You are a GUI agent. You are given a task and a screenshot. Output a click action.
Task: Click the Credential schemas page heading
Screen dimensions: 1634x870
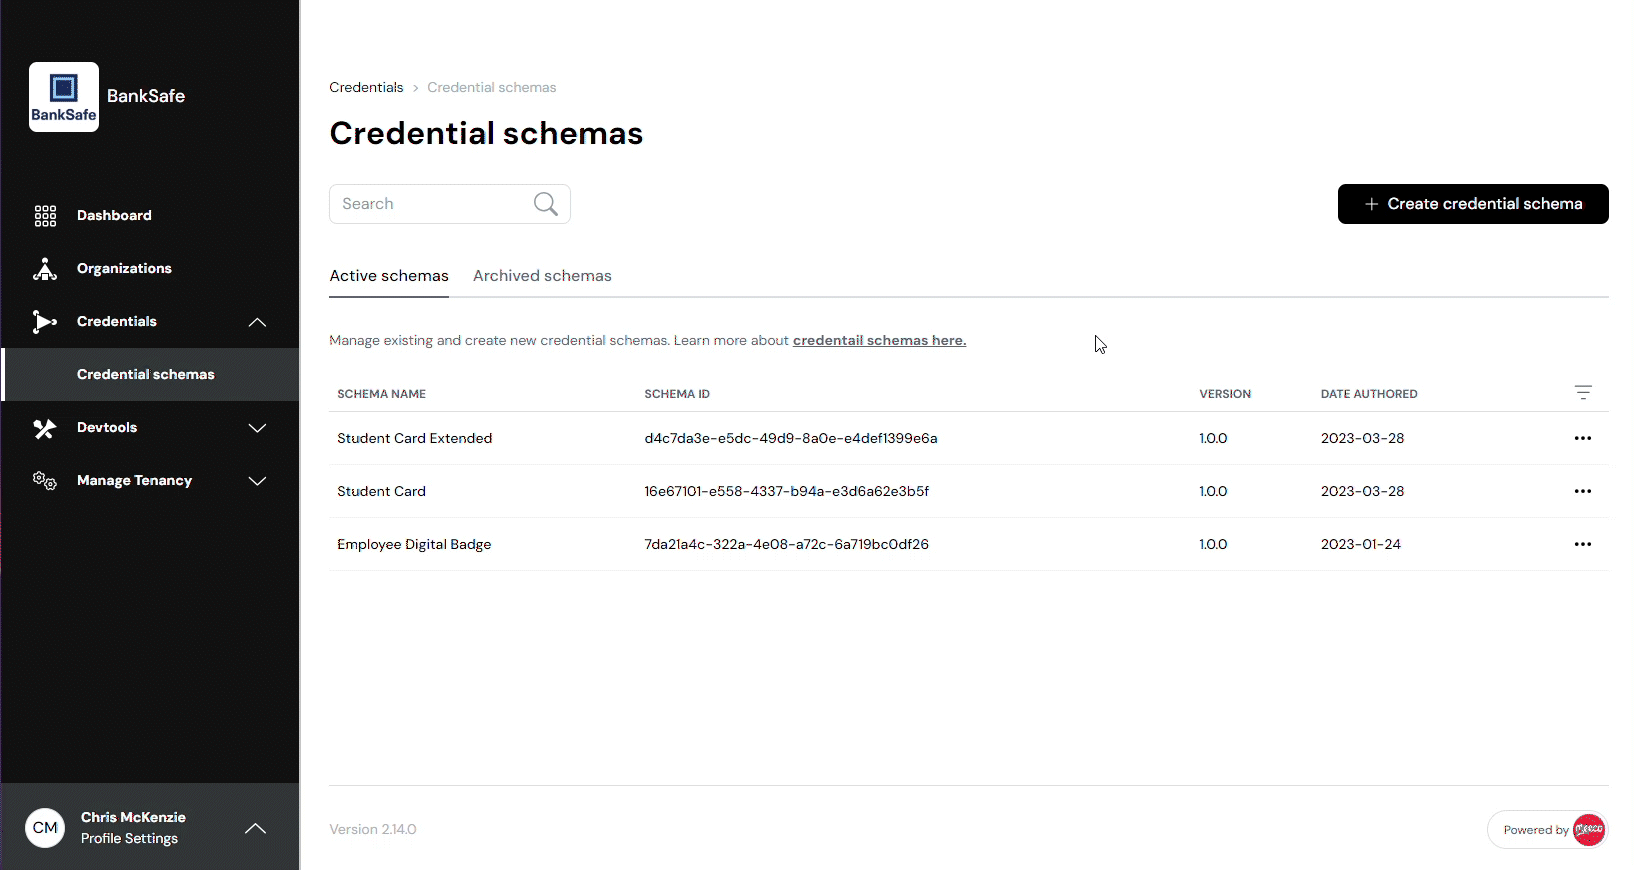click(x=486, y=133)
